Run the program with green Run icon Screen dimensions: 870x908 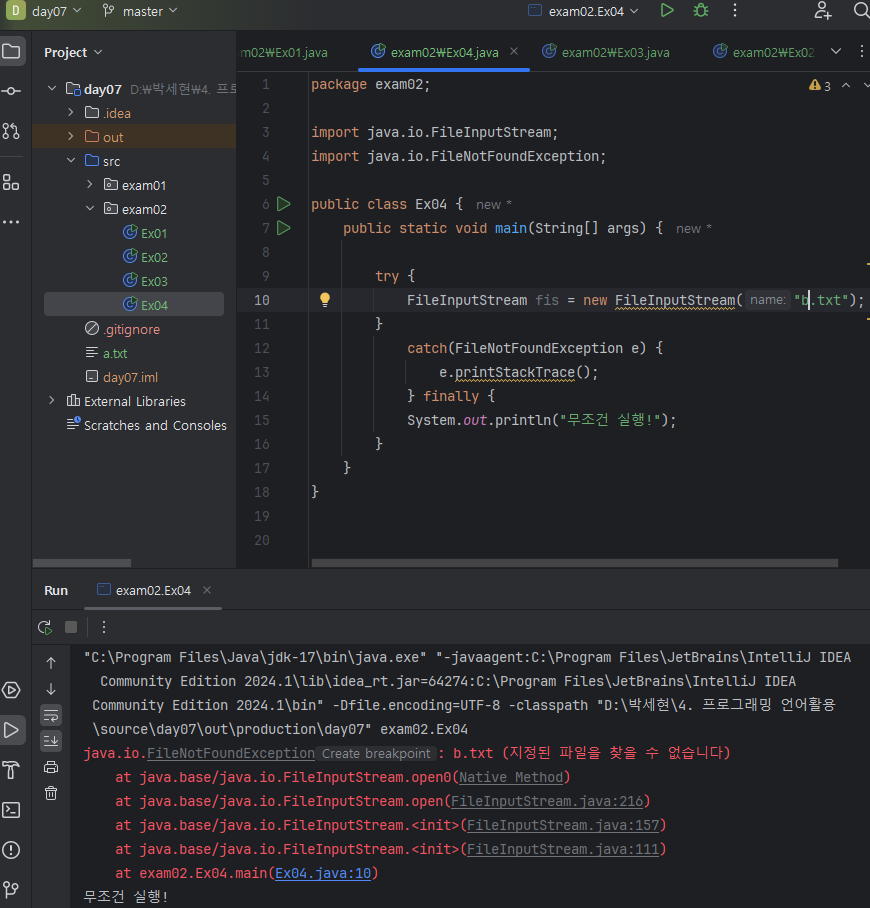[x=667, y=11]
